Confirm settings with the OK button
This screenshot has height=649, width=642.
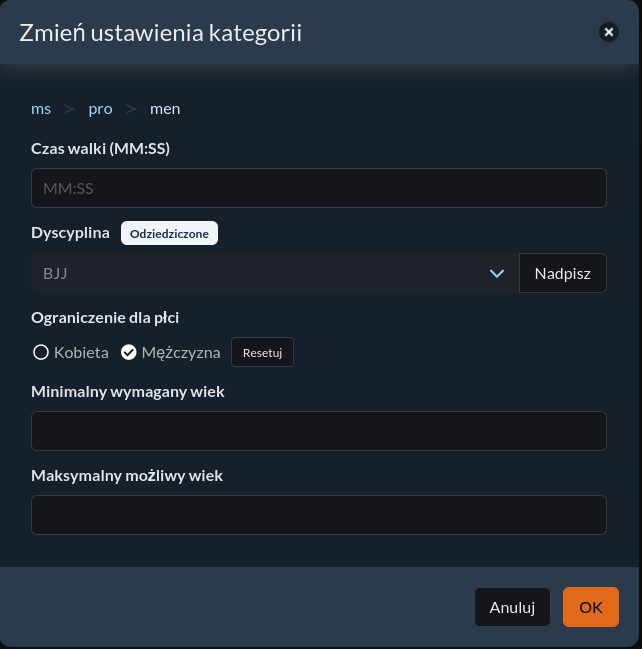[591, 607]
